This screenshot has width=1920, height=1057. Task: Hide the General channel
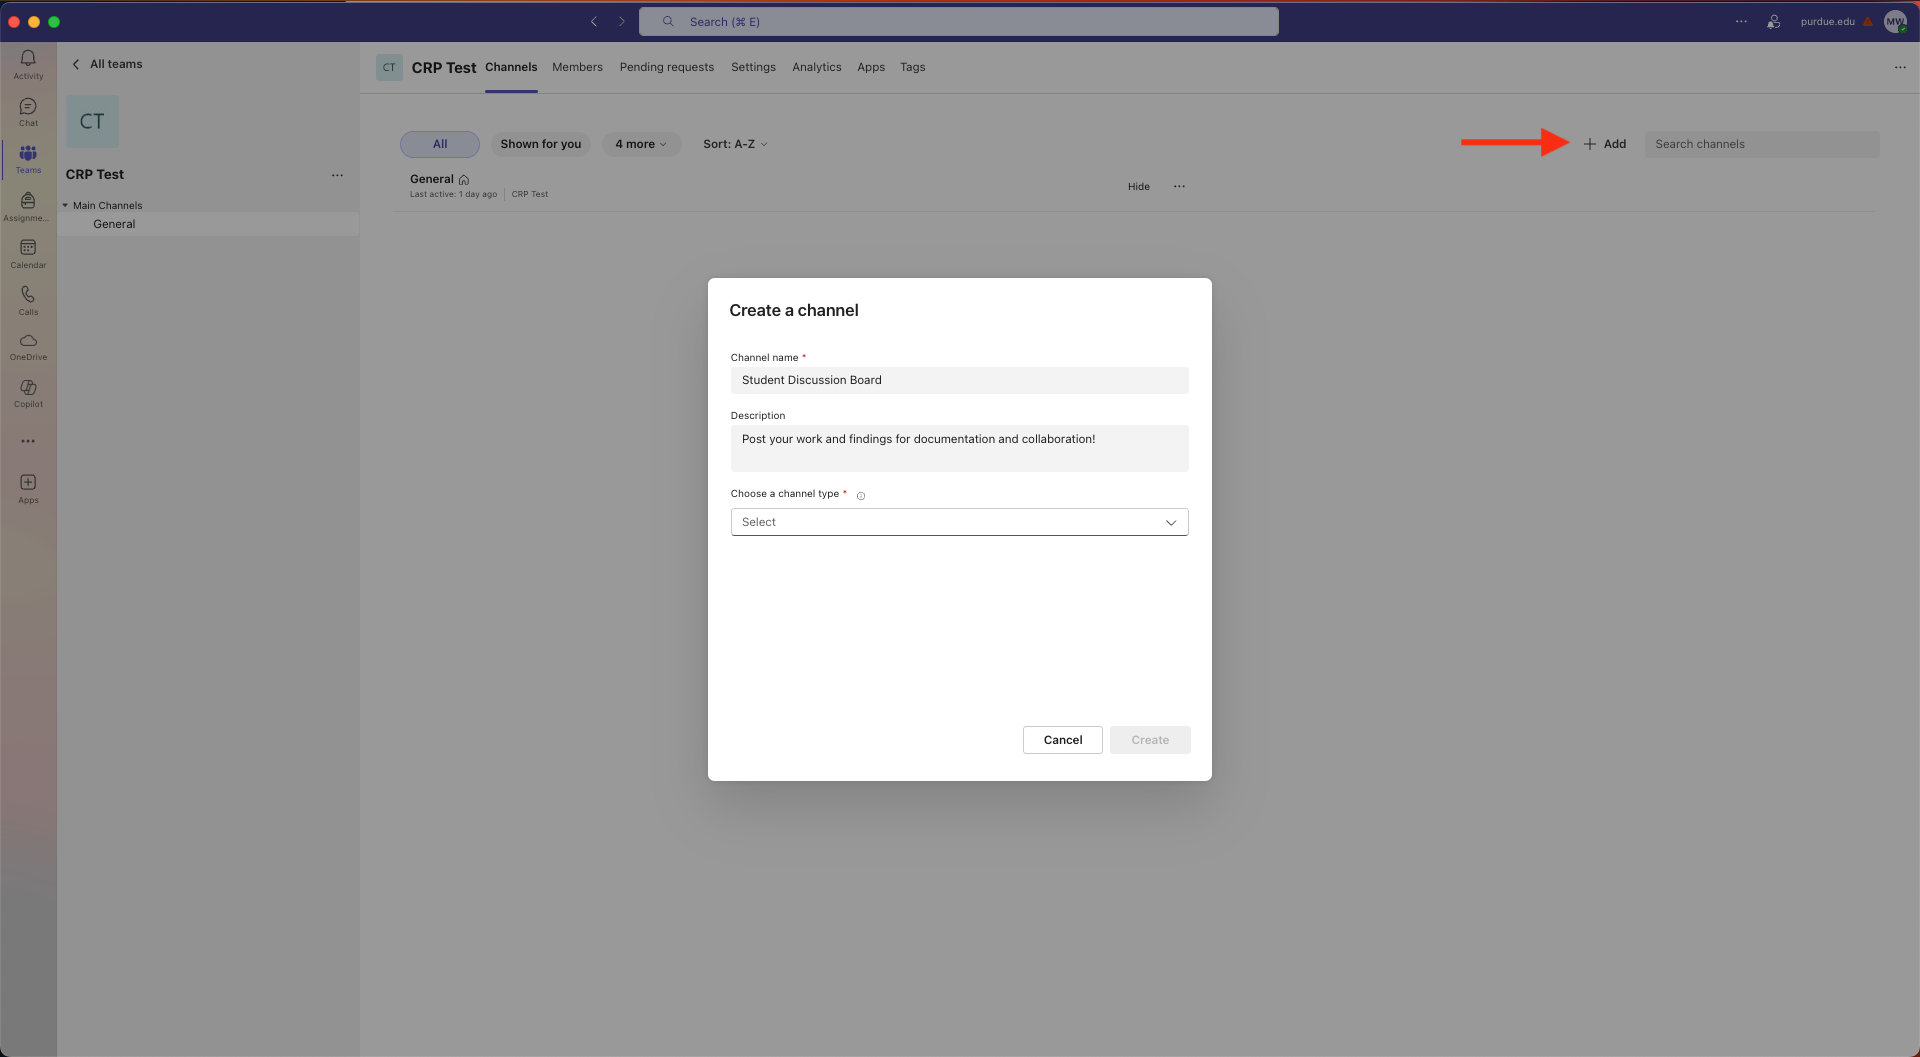click(1138, 186)
